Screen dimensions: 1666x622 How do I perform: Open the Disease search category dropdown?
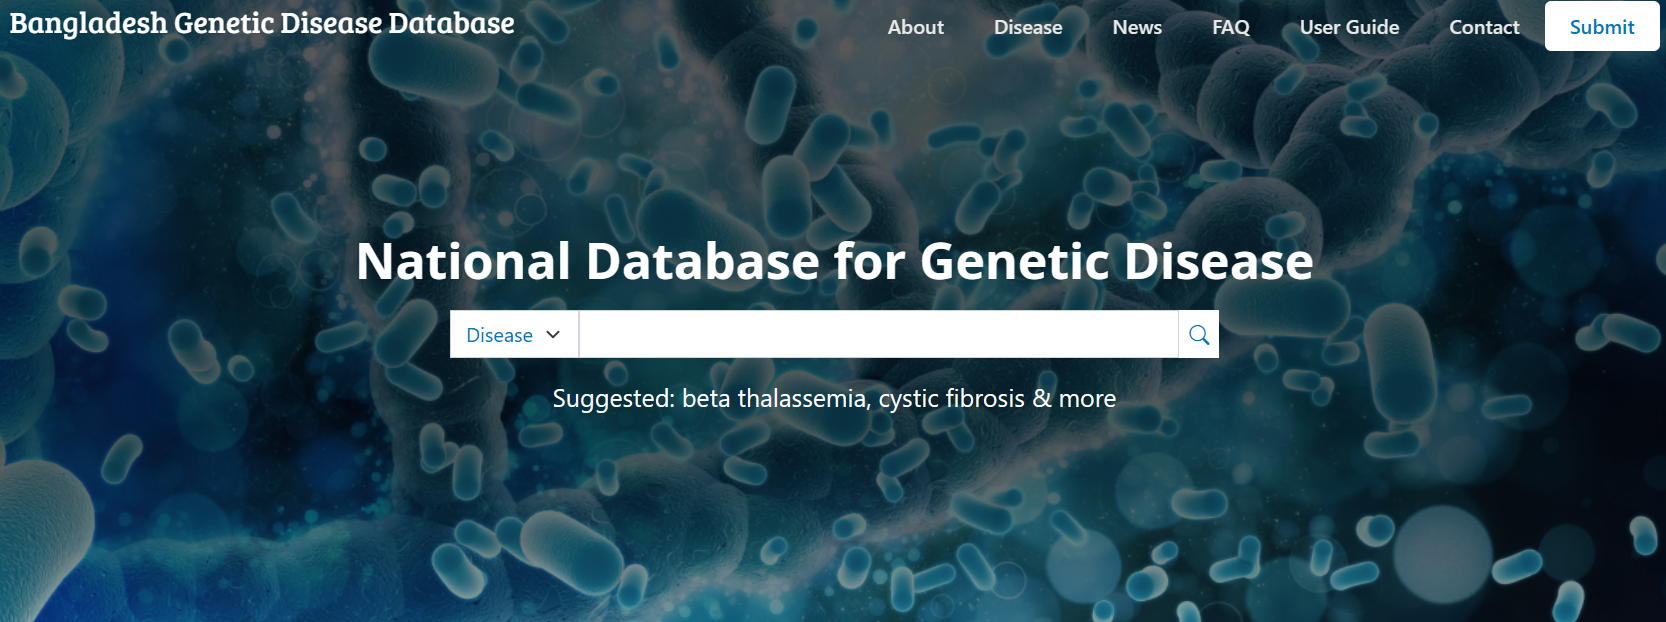click(514, 335)
